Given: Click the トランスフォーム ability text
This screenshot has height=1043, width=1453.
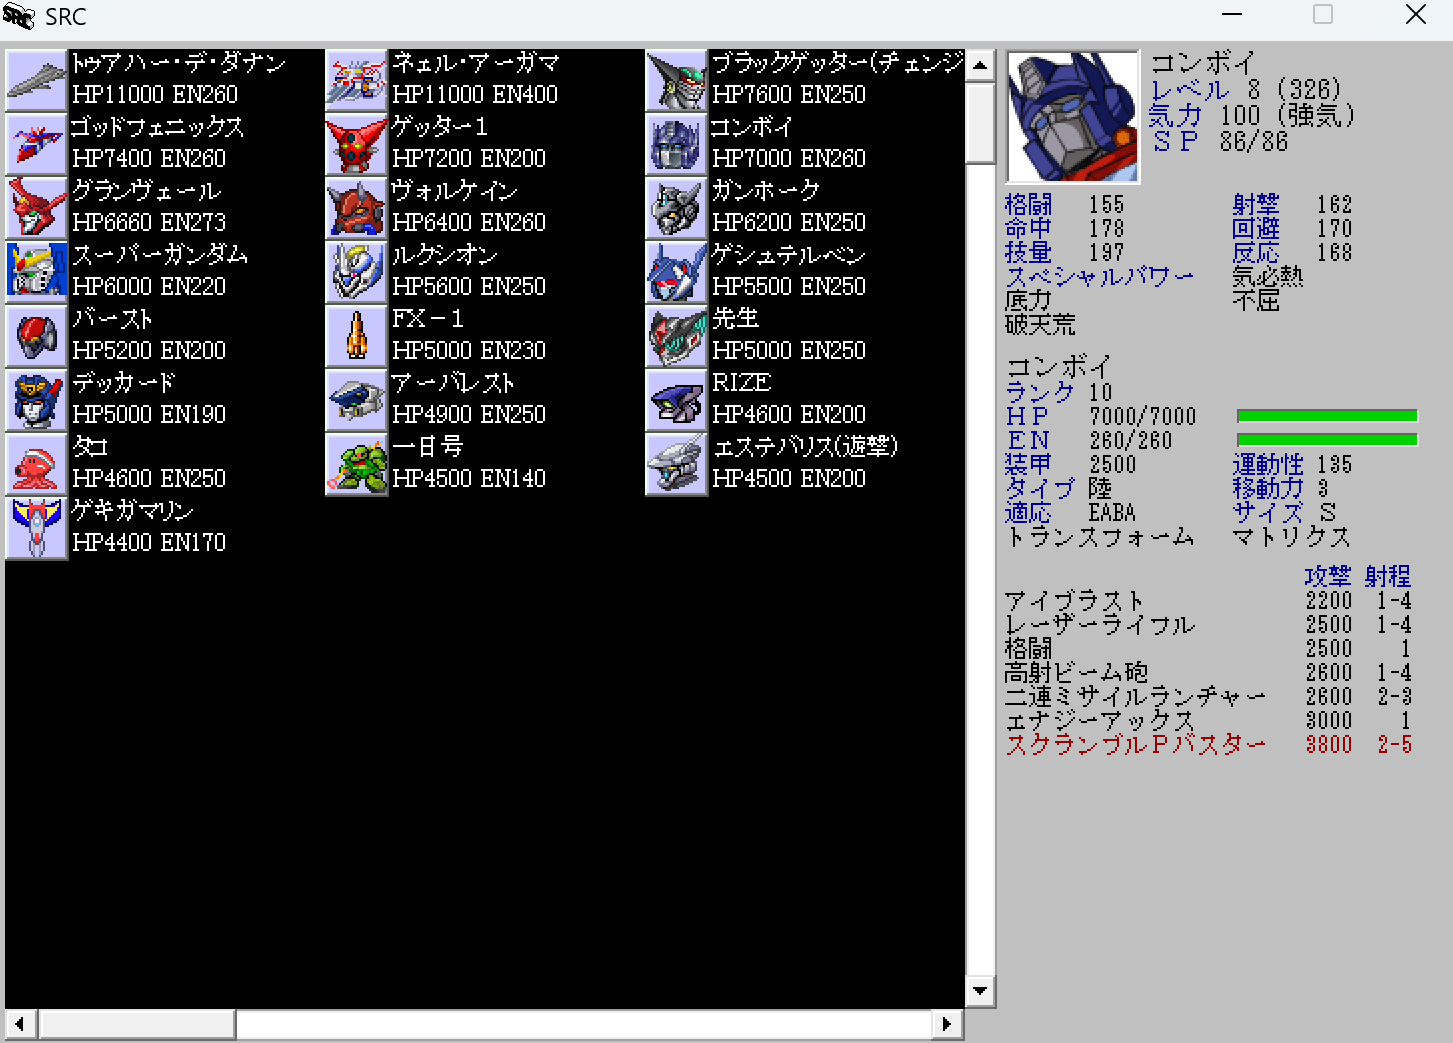Looking at the screenshot, I should coord(1100,537).
